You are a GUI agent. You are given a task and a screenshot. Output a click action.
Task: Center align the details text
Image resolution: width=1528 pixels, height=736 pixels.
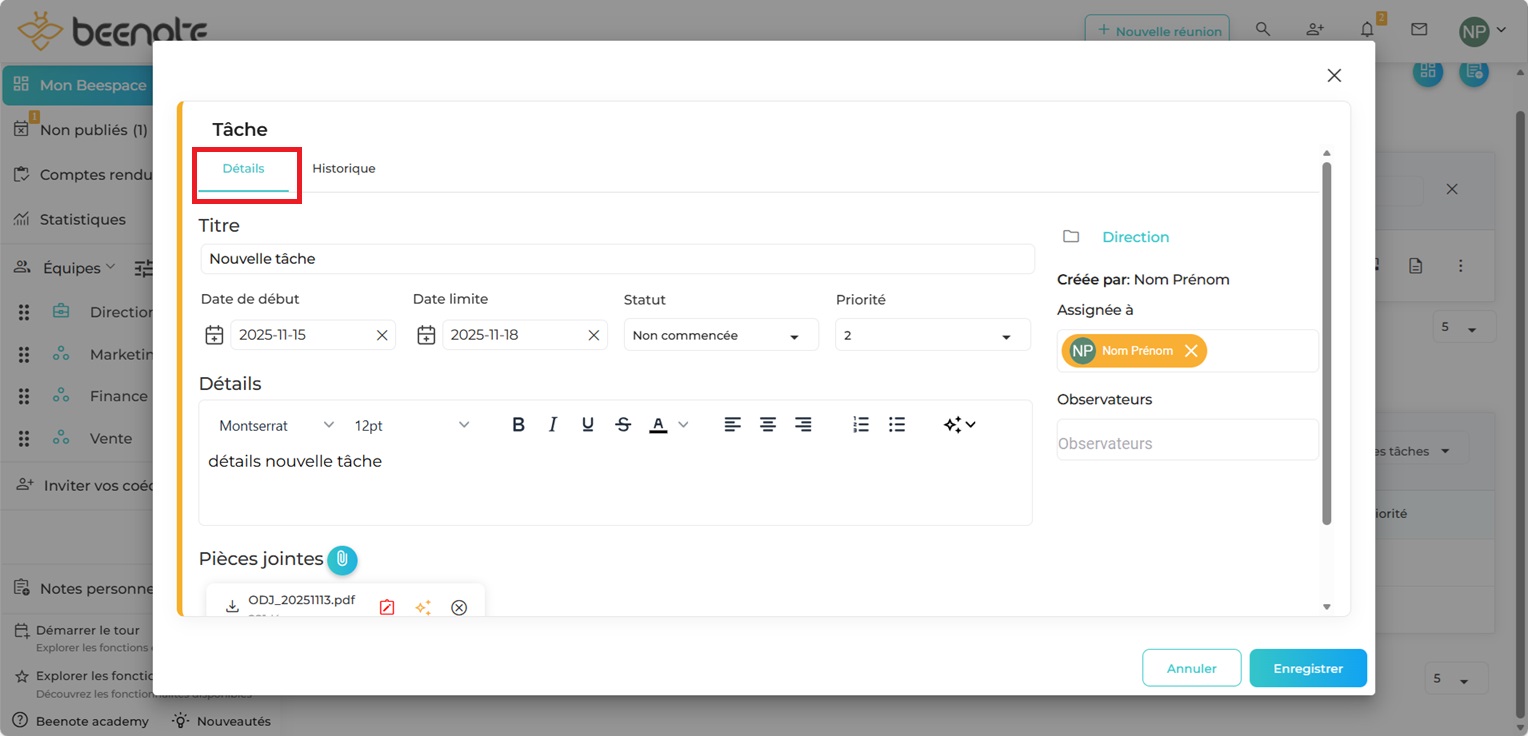pos(768,425)
